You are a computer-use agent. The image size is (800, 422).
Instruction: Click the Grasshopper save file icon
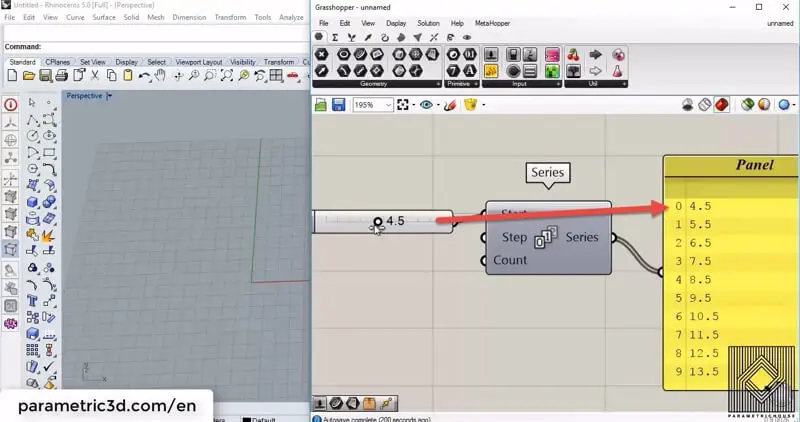click(338, 104)
